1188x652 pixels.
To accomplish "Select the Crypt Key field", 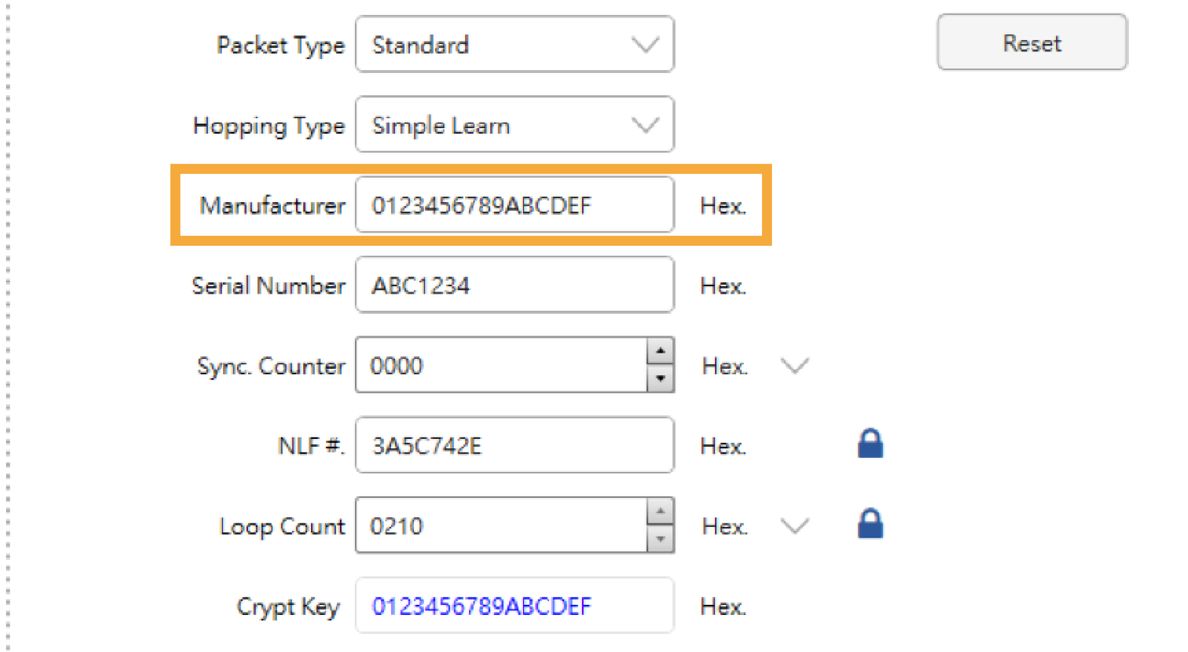I will [514, 606].
